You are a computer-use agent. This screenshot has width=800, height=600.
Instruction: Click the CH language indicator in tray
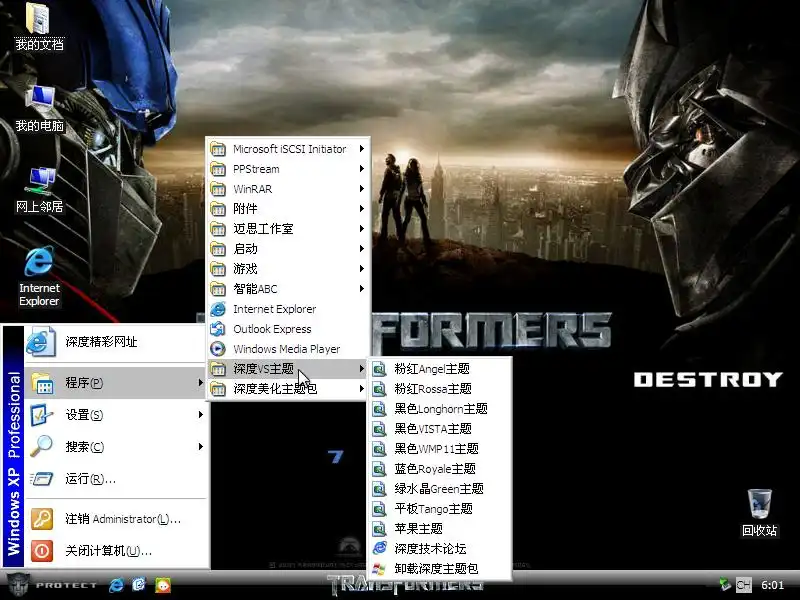tap(743, 585)
